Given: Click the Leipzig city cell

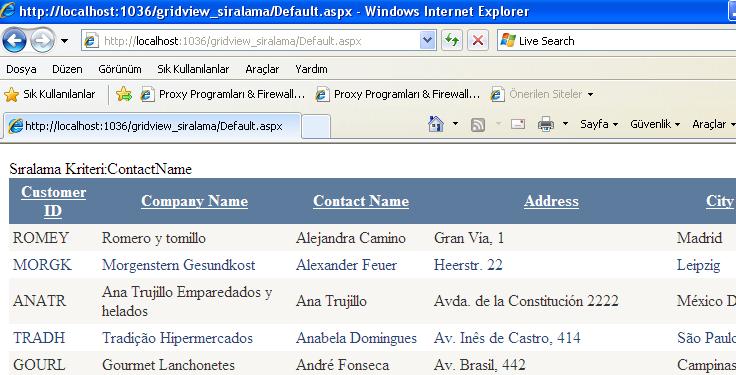Looking at the screenshot, I should [698, 265].
